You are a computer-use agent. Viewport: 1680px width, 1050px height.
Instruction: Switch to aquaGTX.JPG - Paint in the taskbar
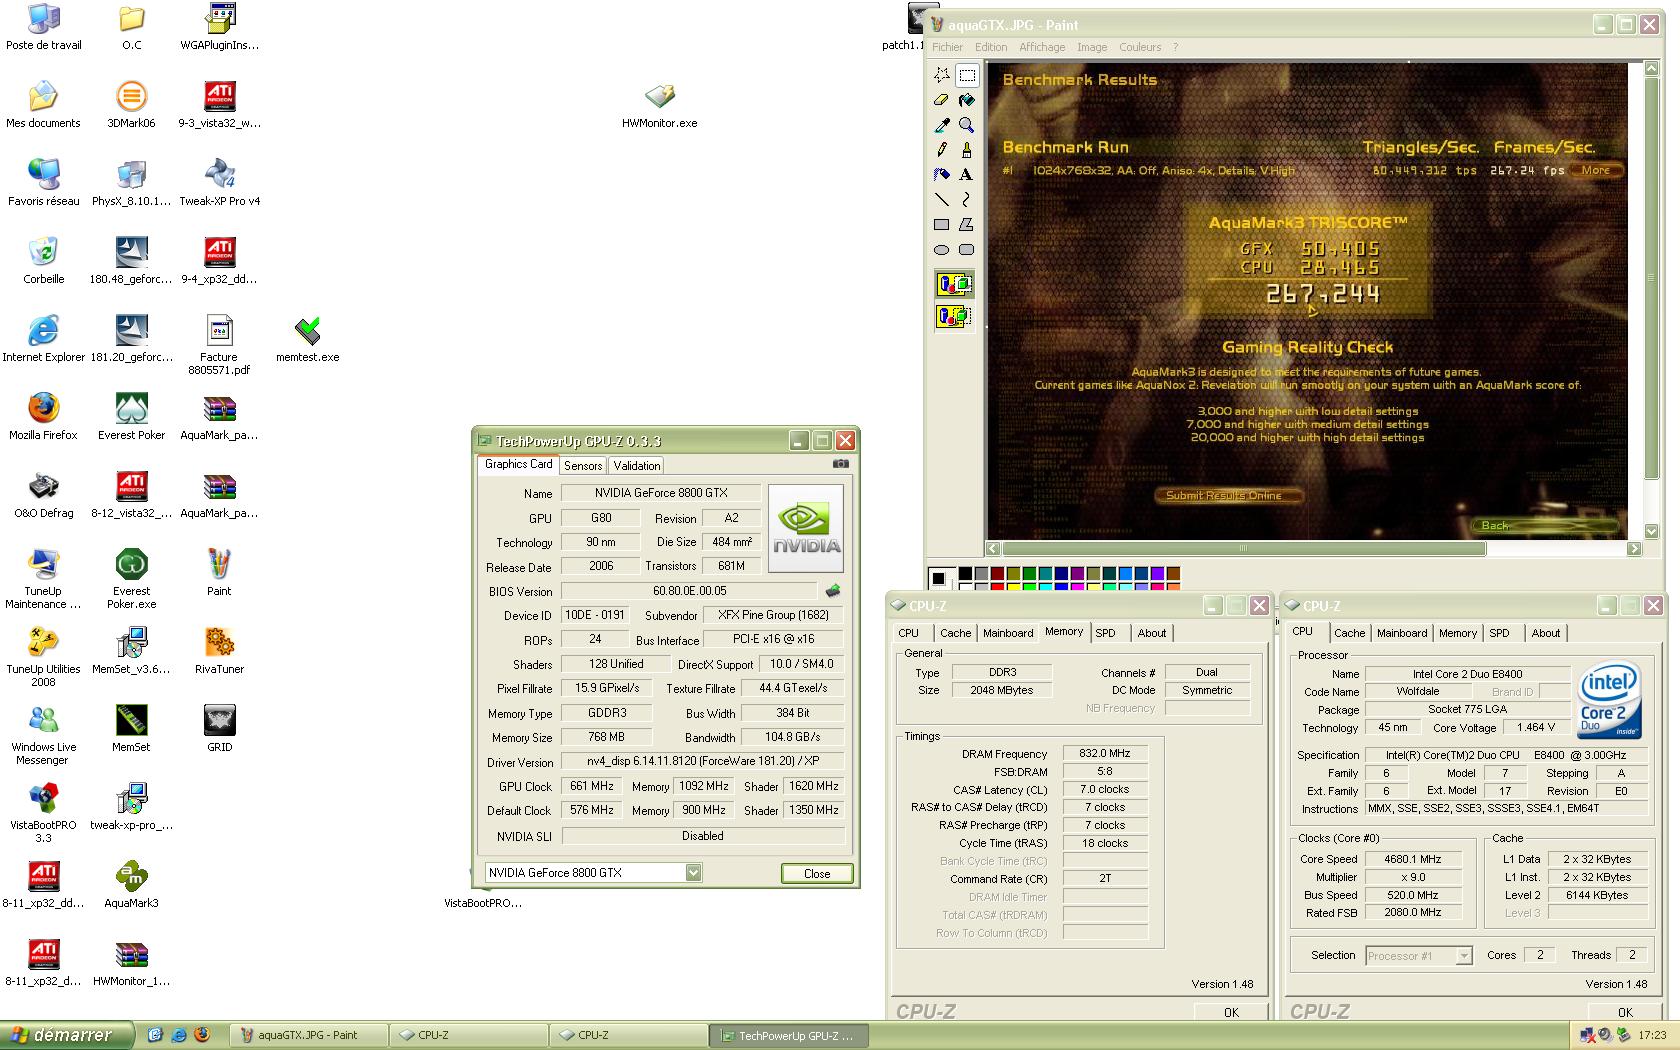click(x=308, y=1036)
